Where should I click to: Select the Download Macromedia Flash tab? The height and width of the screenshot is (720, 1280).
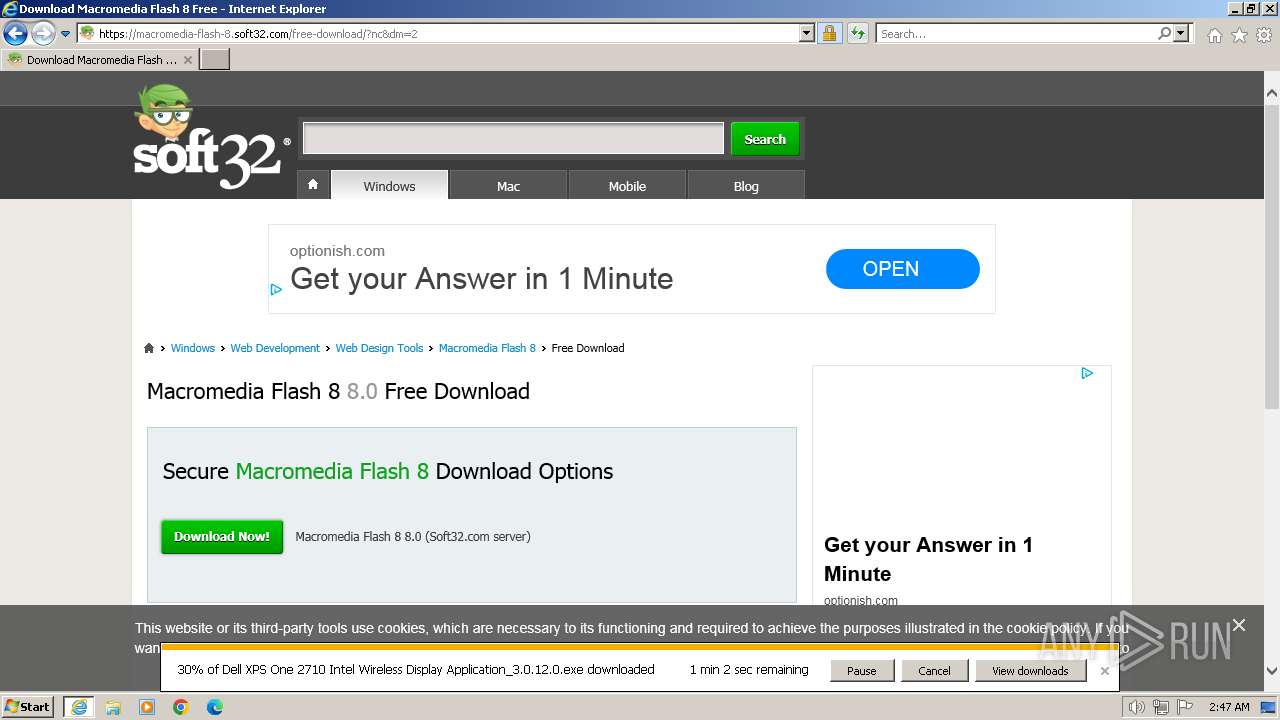click(99, 60)
